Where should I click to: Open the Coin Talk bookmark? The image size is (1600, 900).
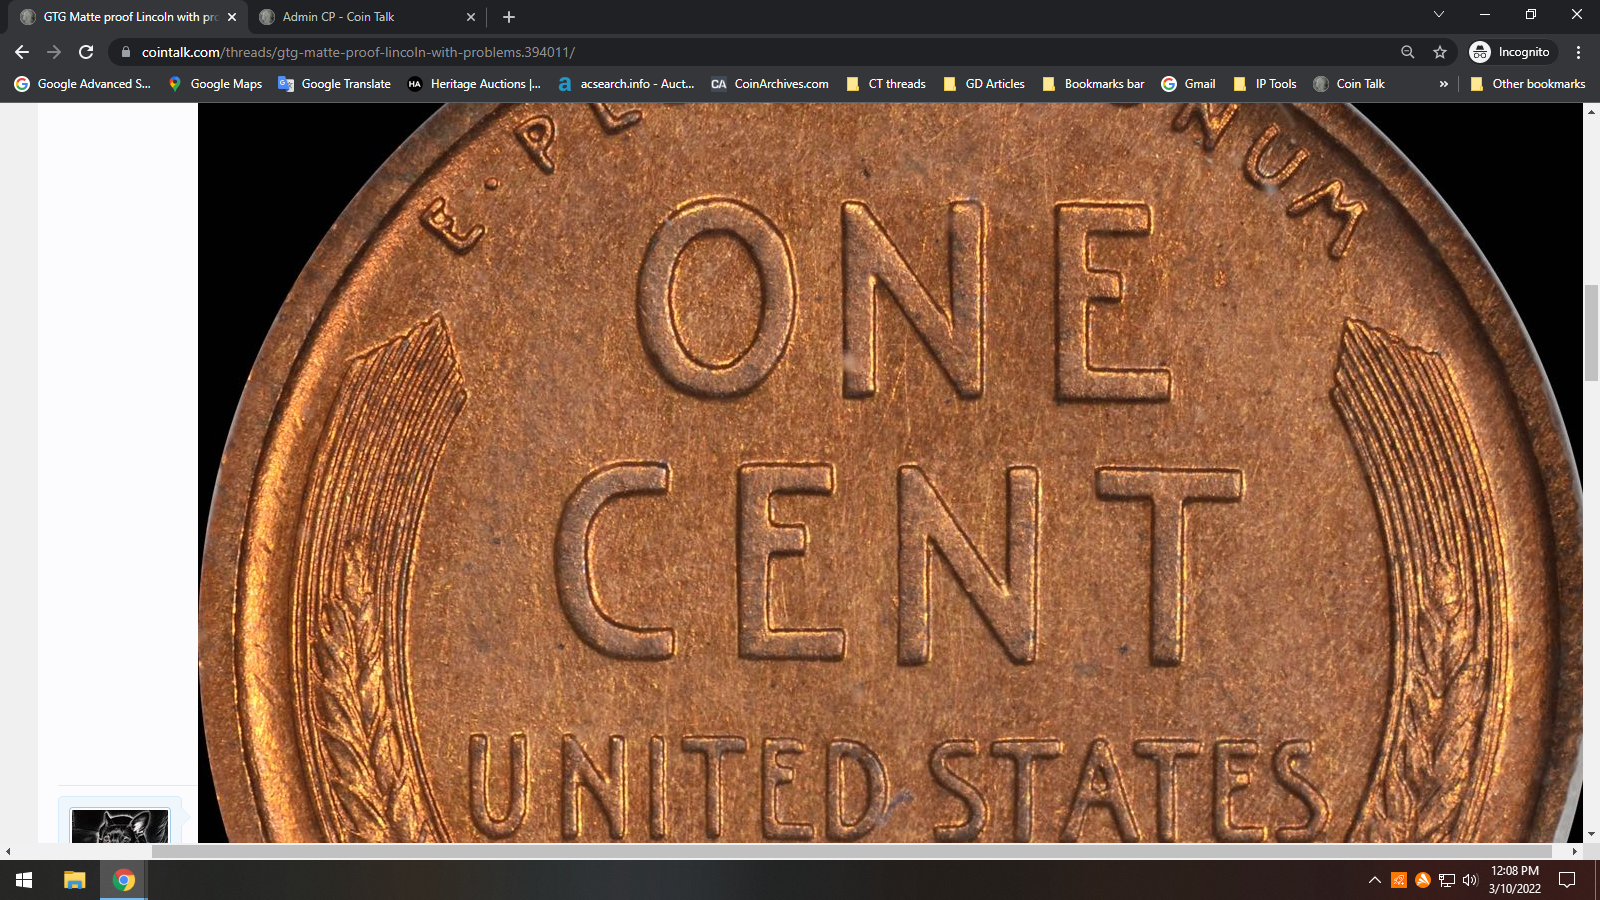1349,84
